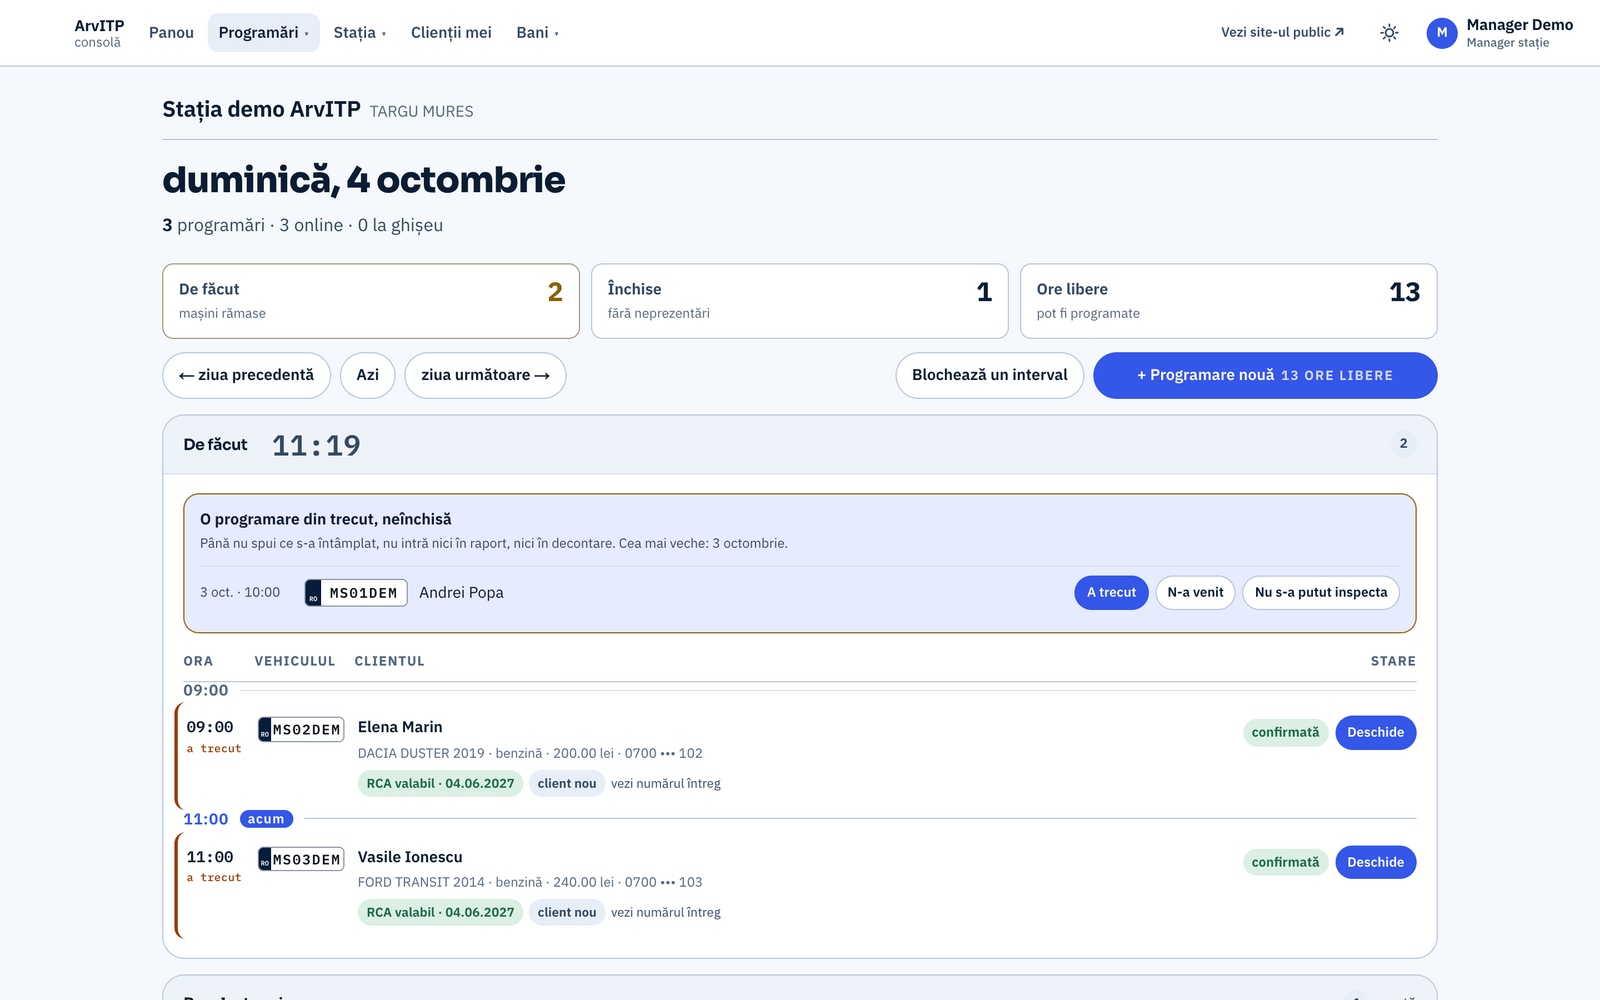The width and height of the screenshot is (1600, 1000).
Task: Select the De făcut summary card
Action: pos(371,301)
